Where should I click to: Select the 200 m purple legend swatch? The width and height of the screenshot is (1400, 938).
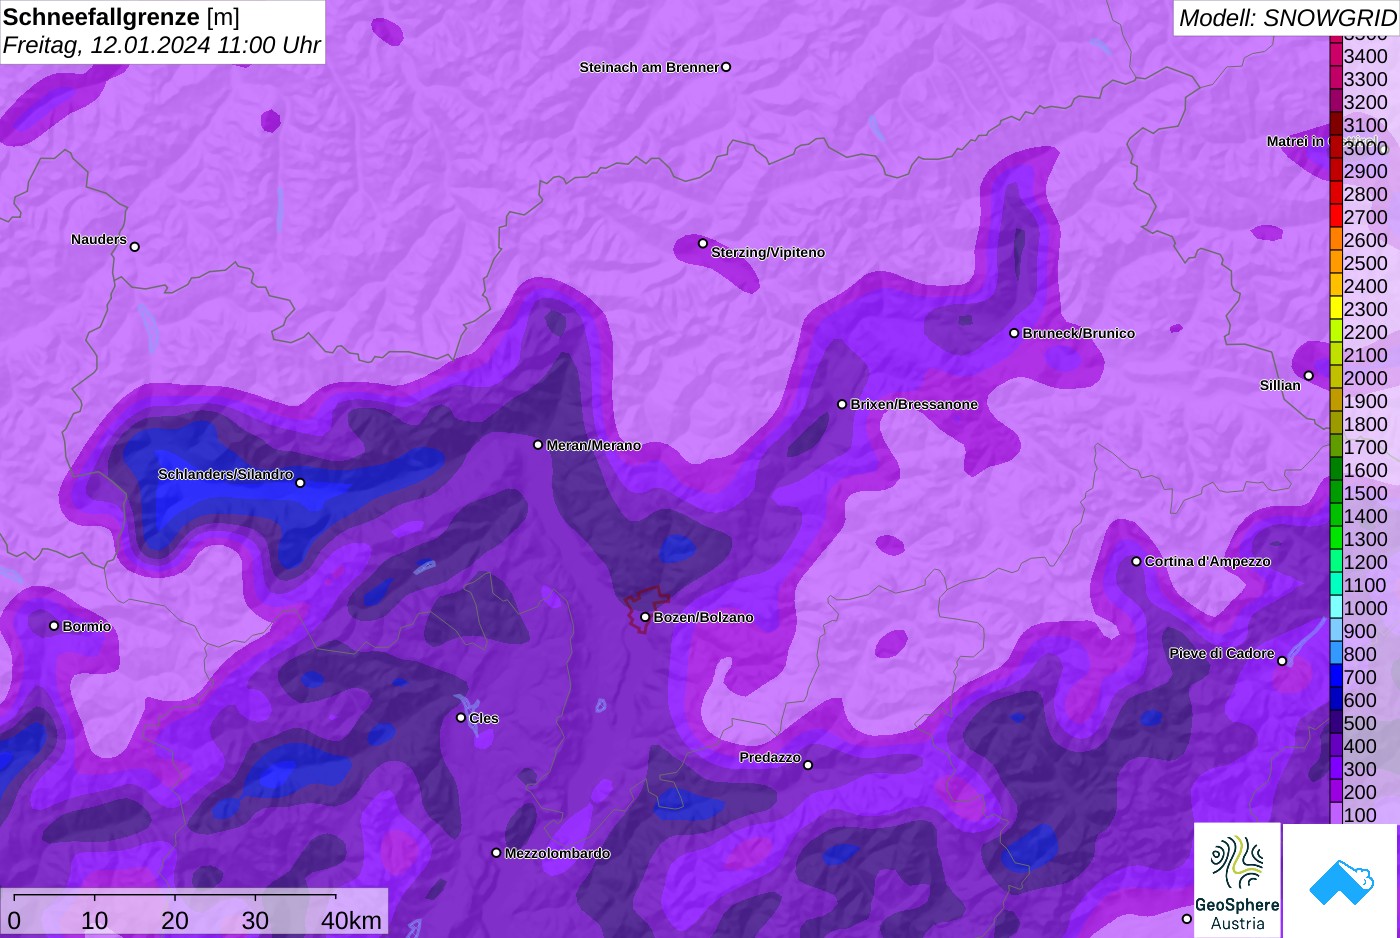[1336, 791]
